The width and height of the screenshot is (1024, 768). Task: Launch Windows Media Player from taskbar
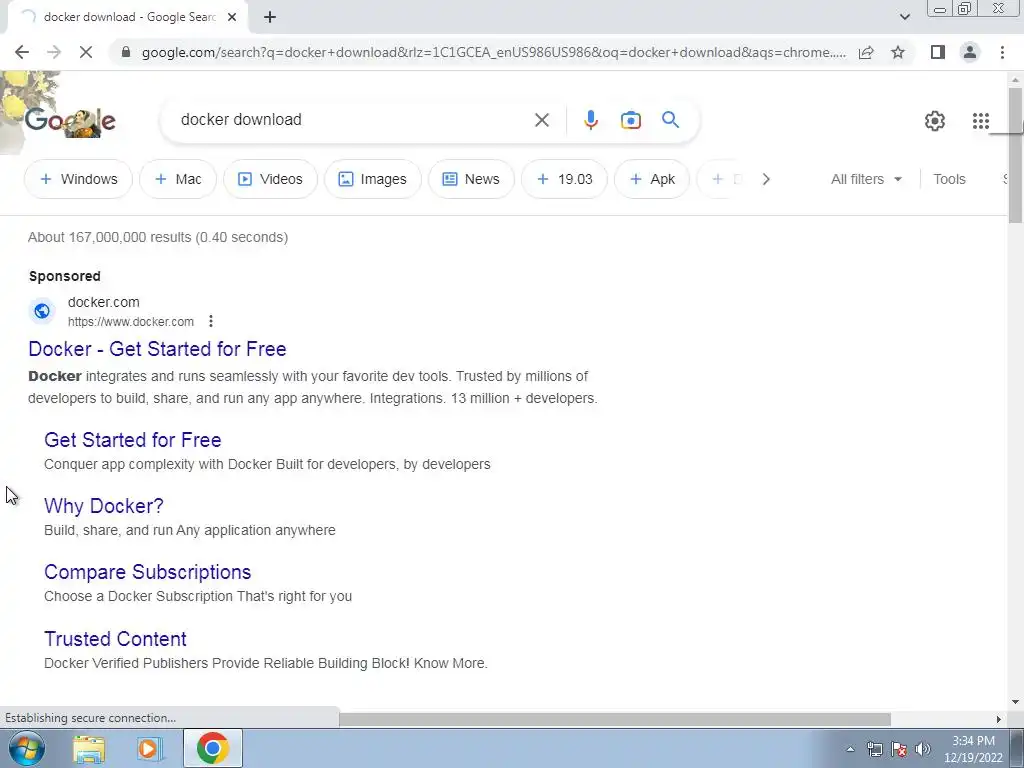point(149,748)
